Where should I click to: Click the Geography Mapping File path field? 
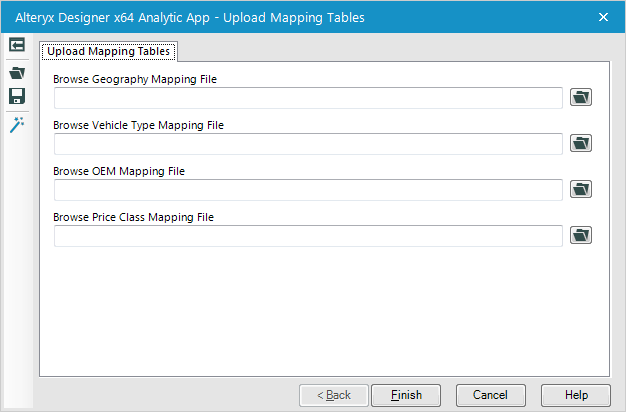pyautogui.click(x=308, y=97)
